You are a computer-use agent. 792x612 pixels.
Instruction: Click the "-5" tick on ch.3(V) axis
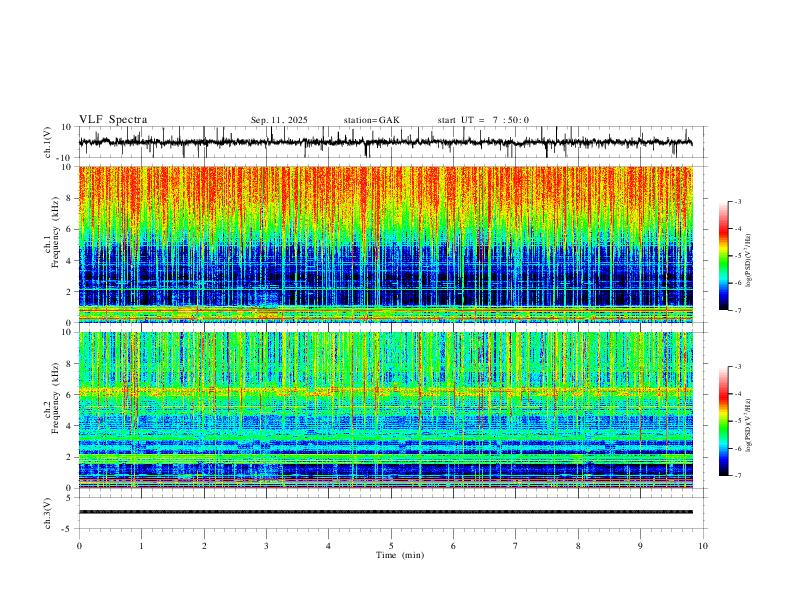tap(68, 529)
